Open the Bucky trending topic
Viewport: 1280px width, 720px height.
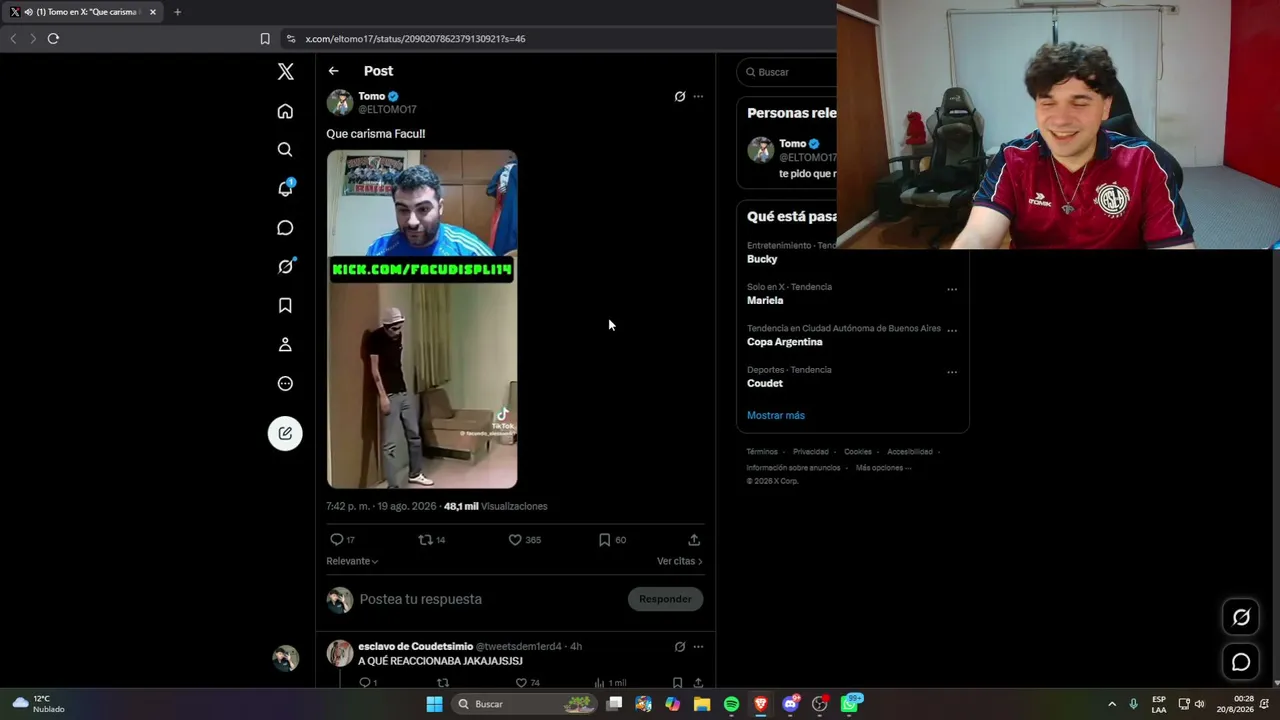coord(762,259)
